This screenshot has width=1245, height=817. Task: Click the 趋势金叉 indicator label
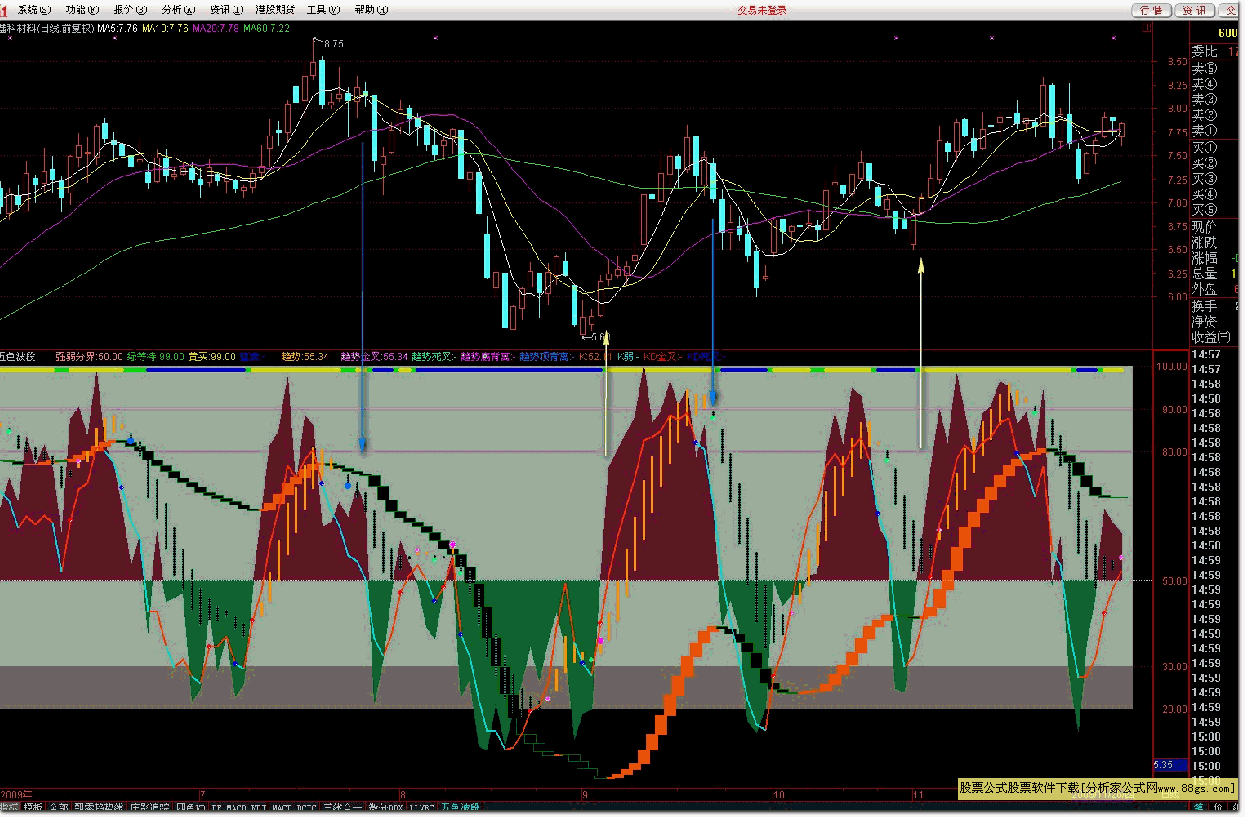[373, 356]
